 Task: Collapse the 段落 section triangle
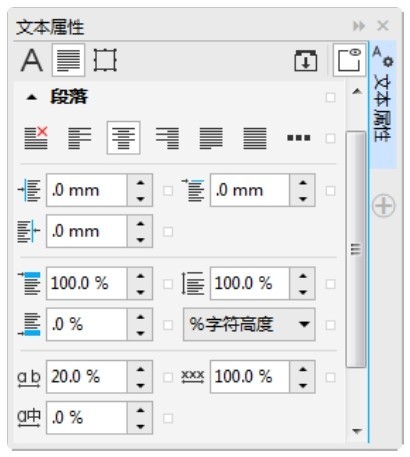(x=32, y=98)
